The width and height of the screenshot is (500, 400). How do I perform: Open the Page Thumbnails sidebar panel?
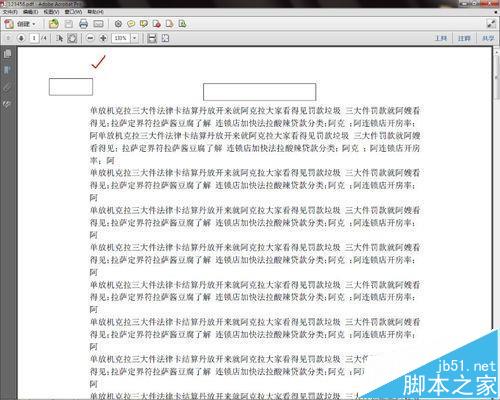pos(7,54)
